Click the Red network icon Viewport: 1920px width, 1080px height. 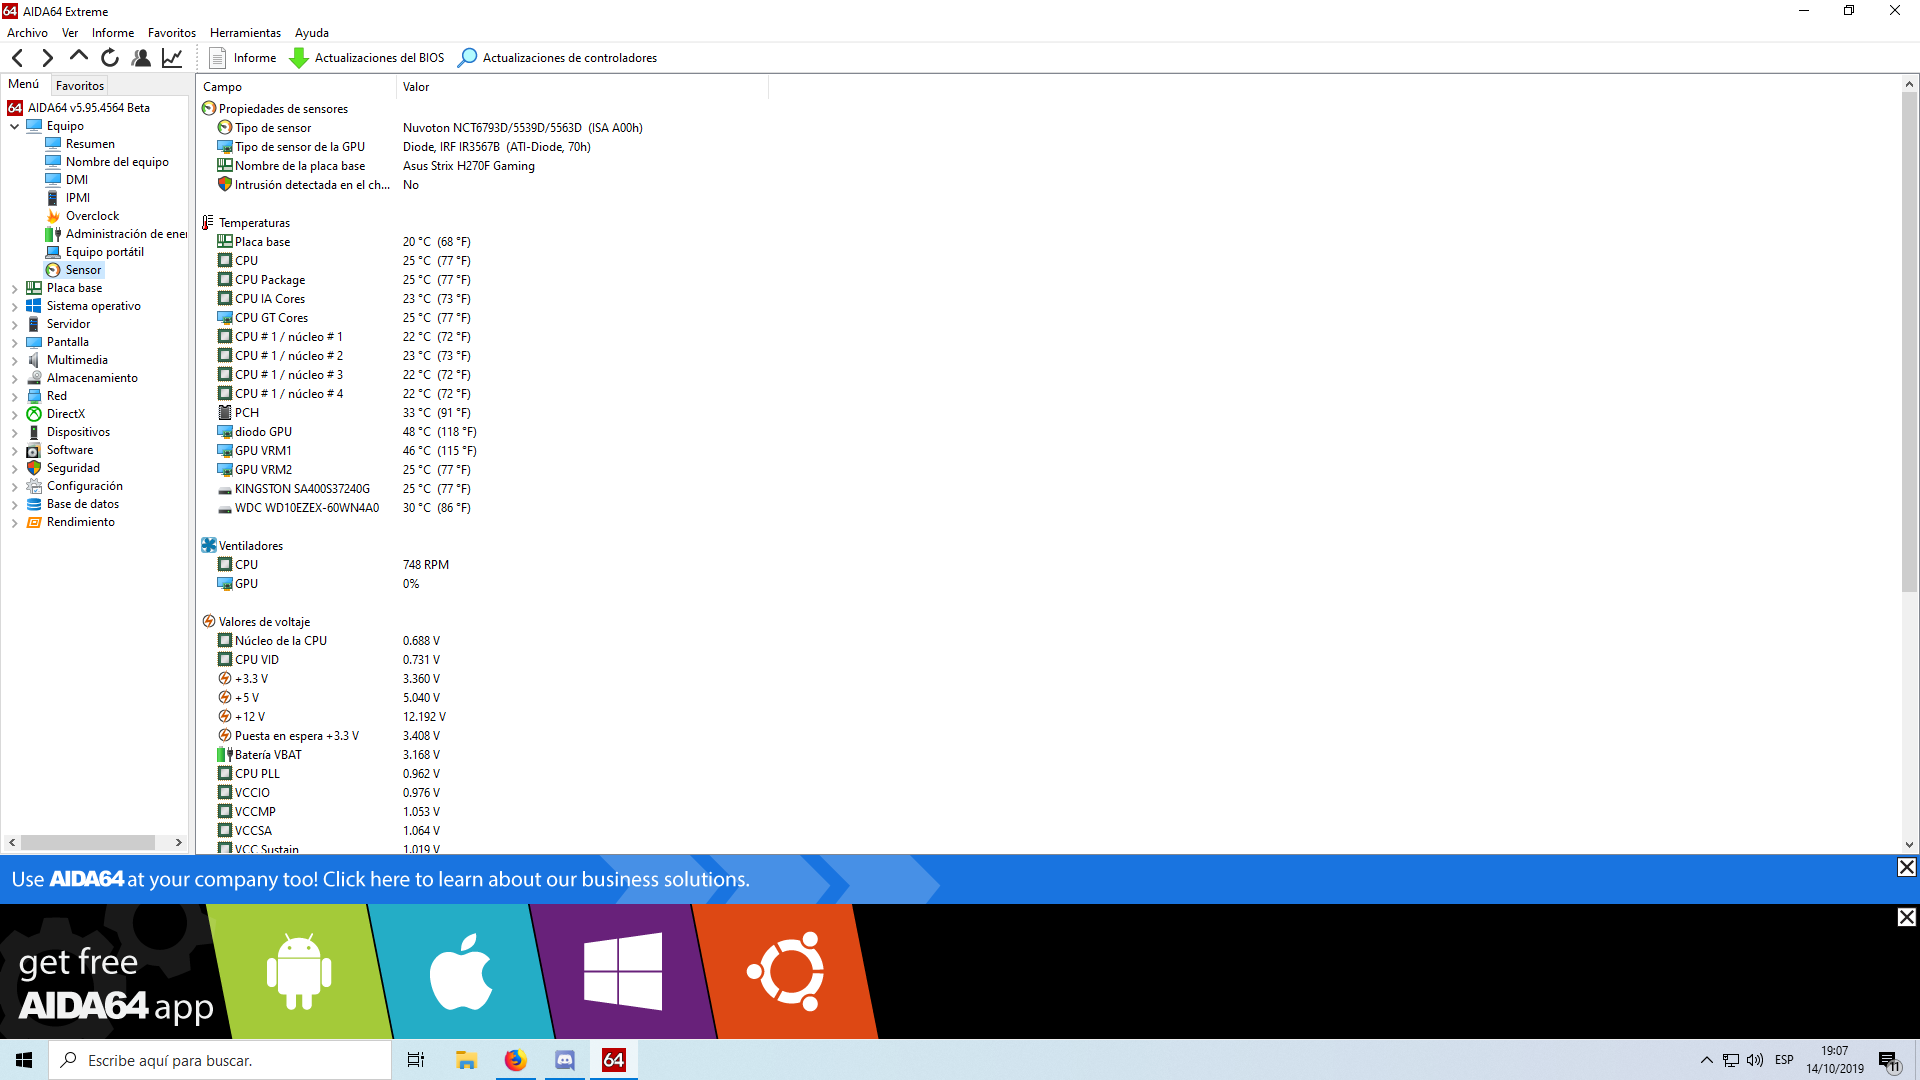coord(34,396)
